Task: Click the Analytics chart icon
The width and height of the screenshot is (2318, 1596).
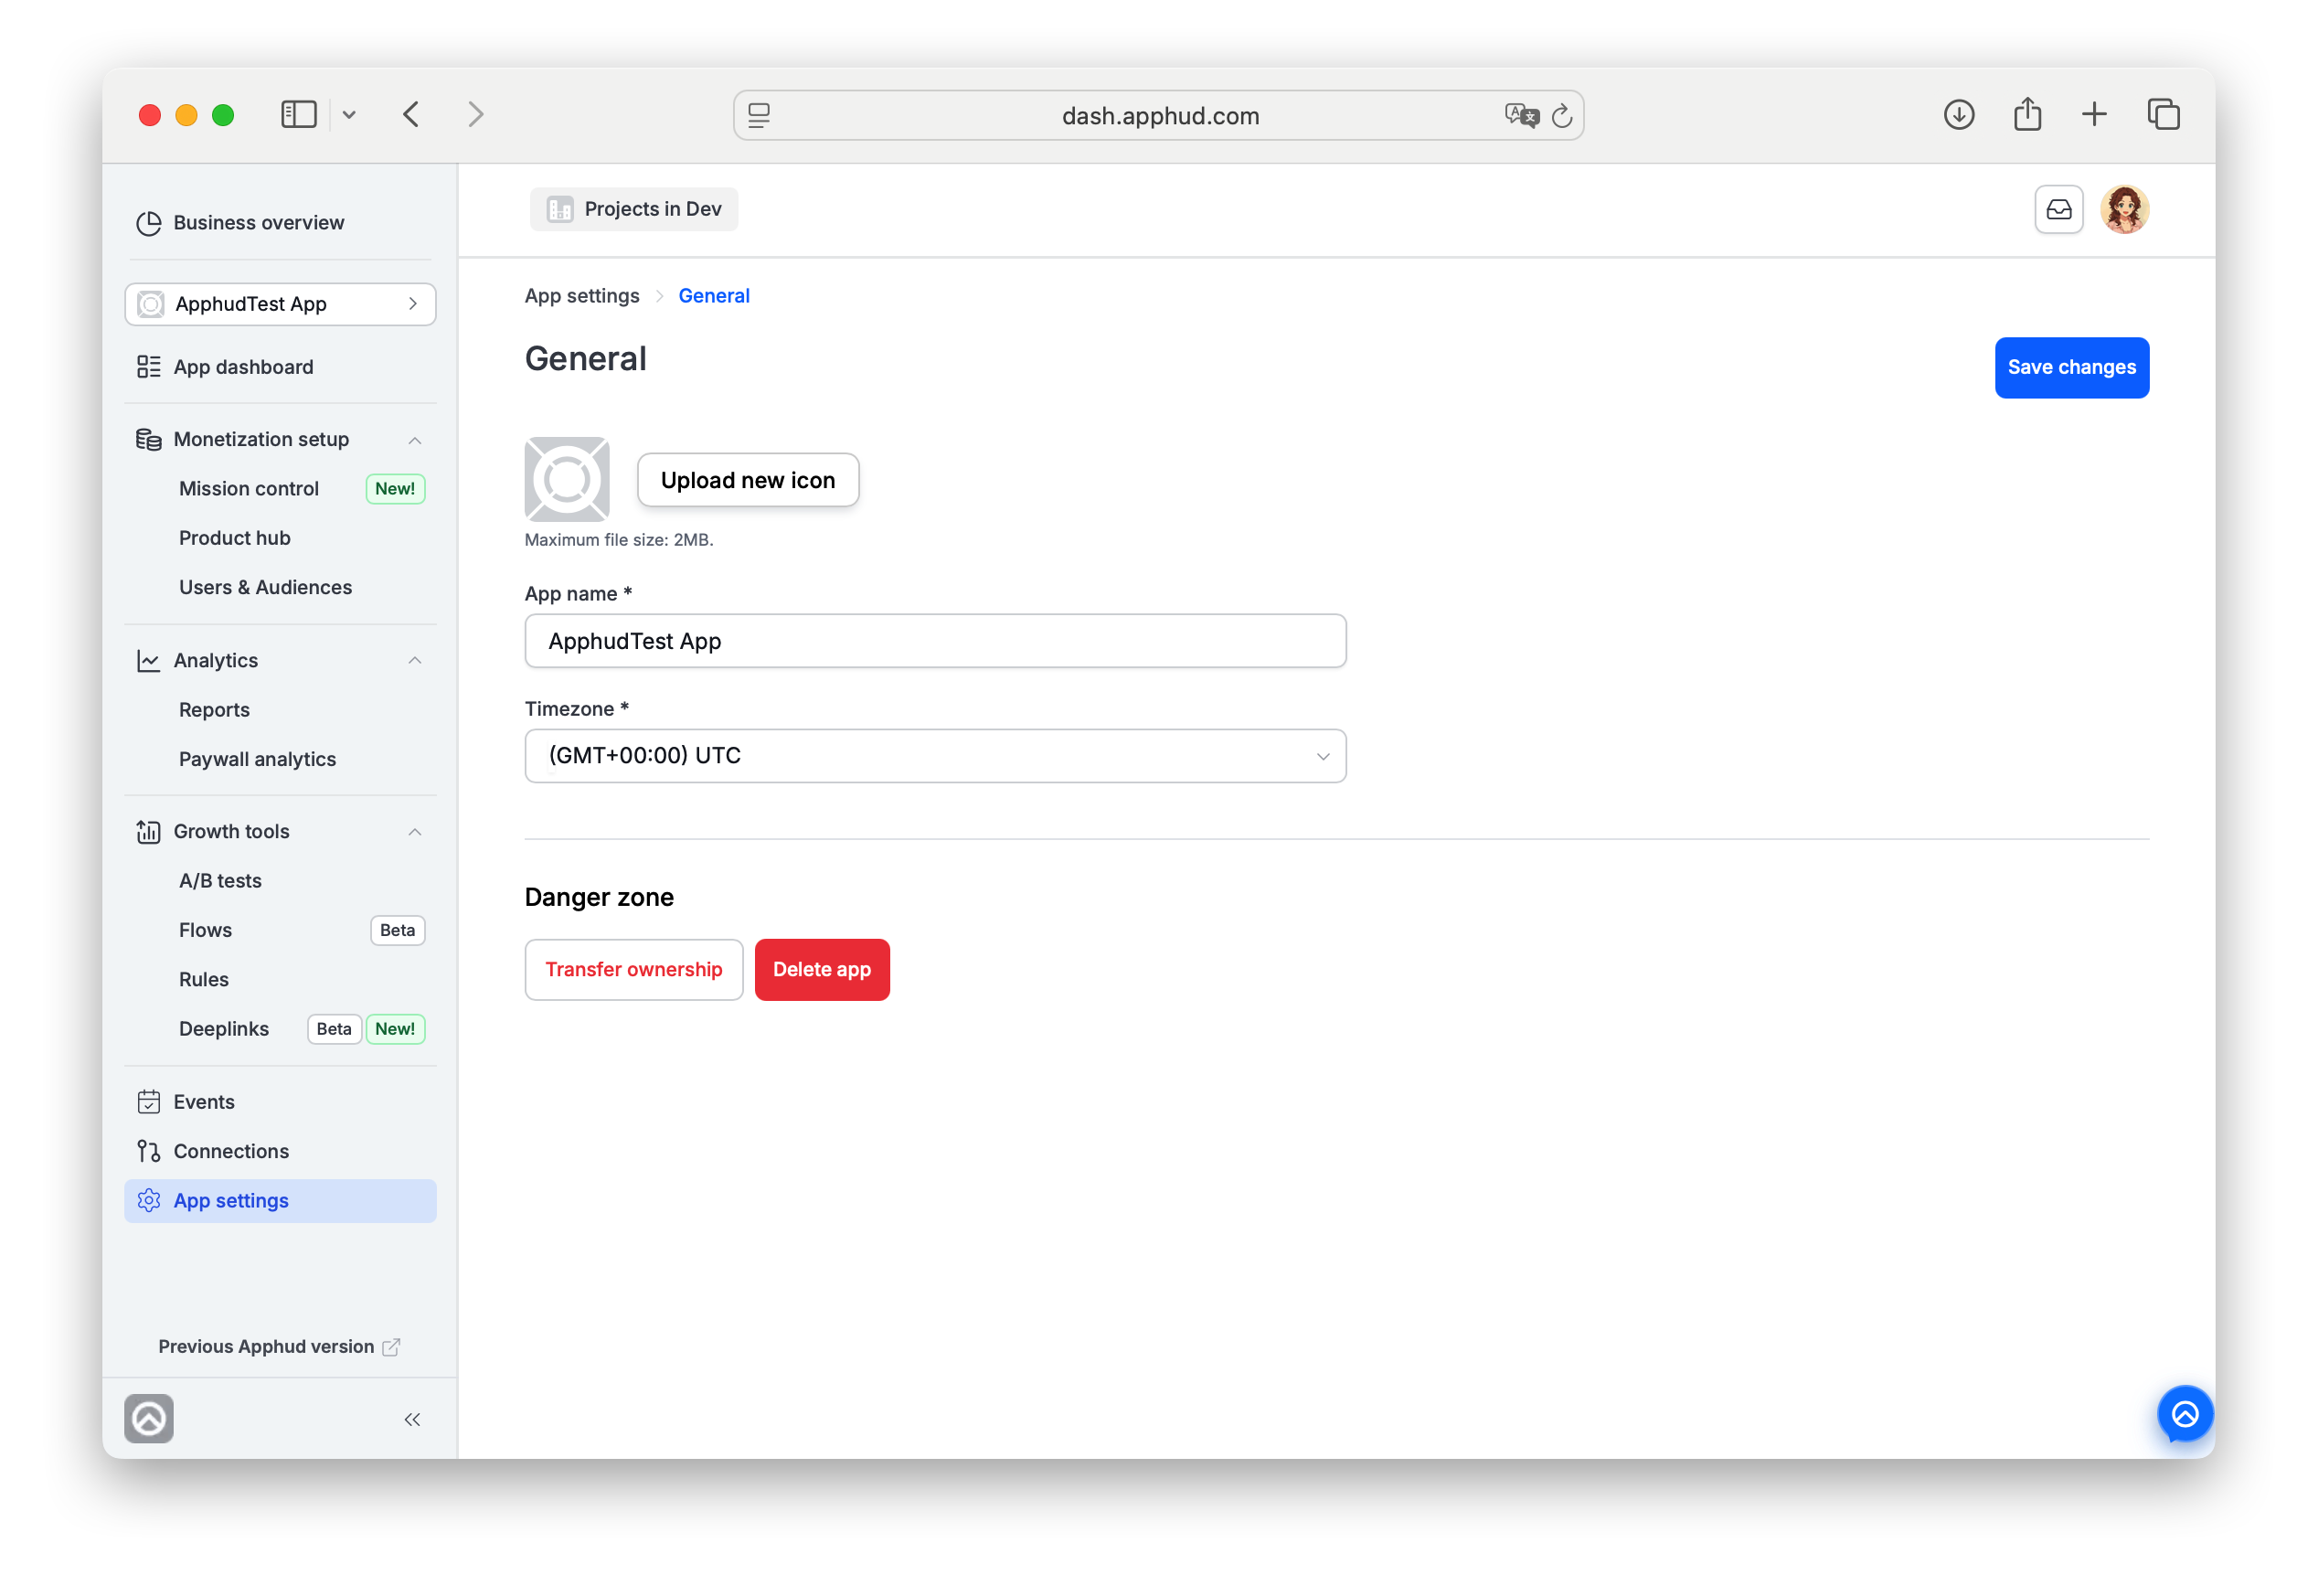Action: tap(148, 661)
